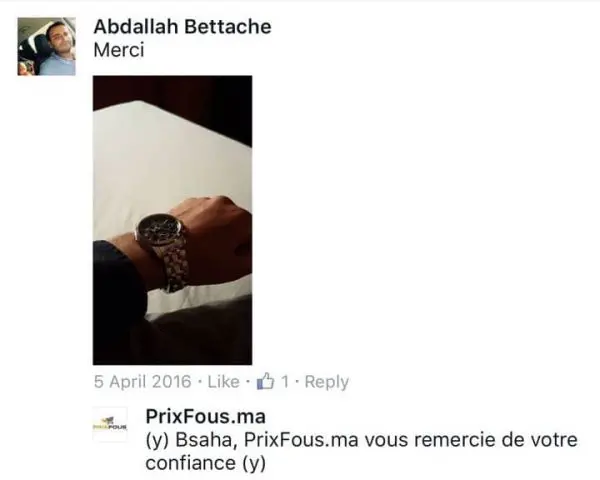View who liked via the count 1
The image size is (600, 480).
(285, 382)
